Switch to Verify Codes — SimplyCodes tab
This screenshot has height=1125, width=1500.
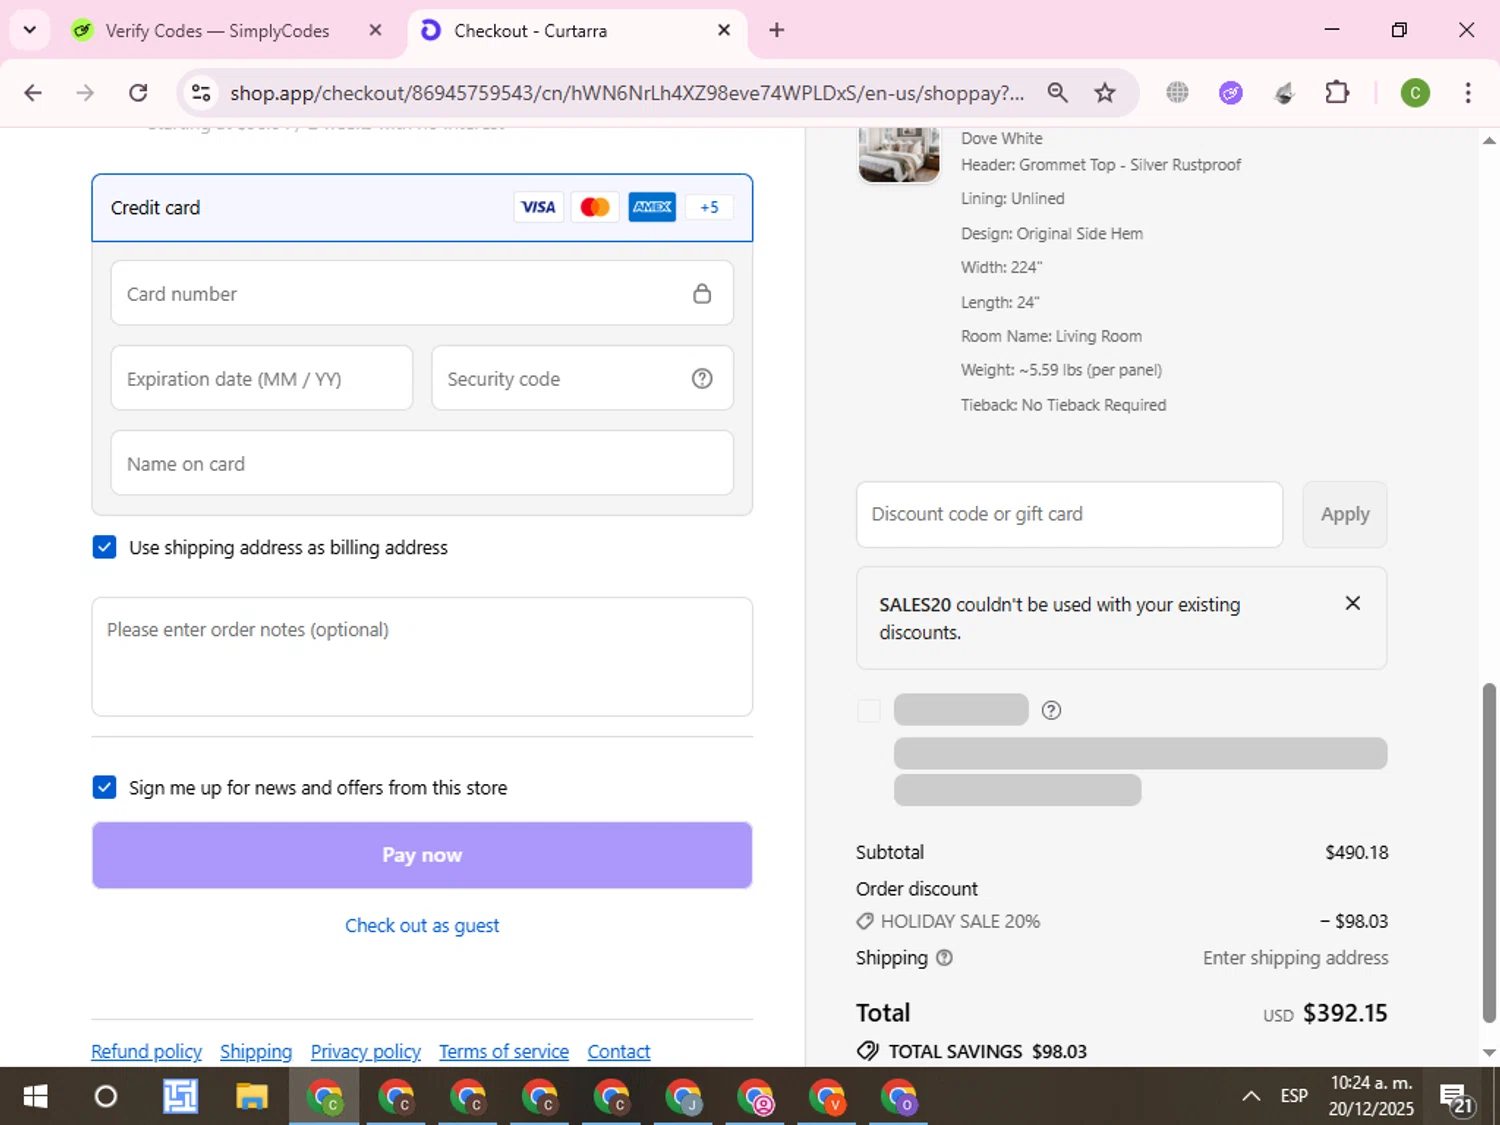point(217,31)
